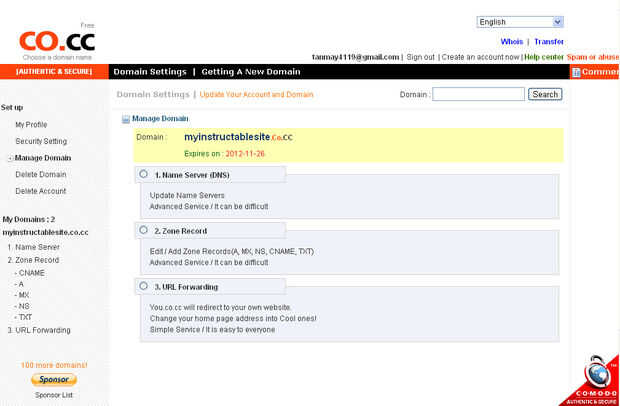
Task: Click the myinstructablesite.co.cc domain name
Action: (238, 138)
